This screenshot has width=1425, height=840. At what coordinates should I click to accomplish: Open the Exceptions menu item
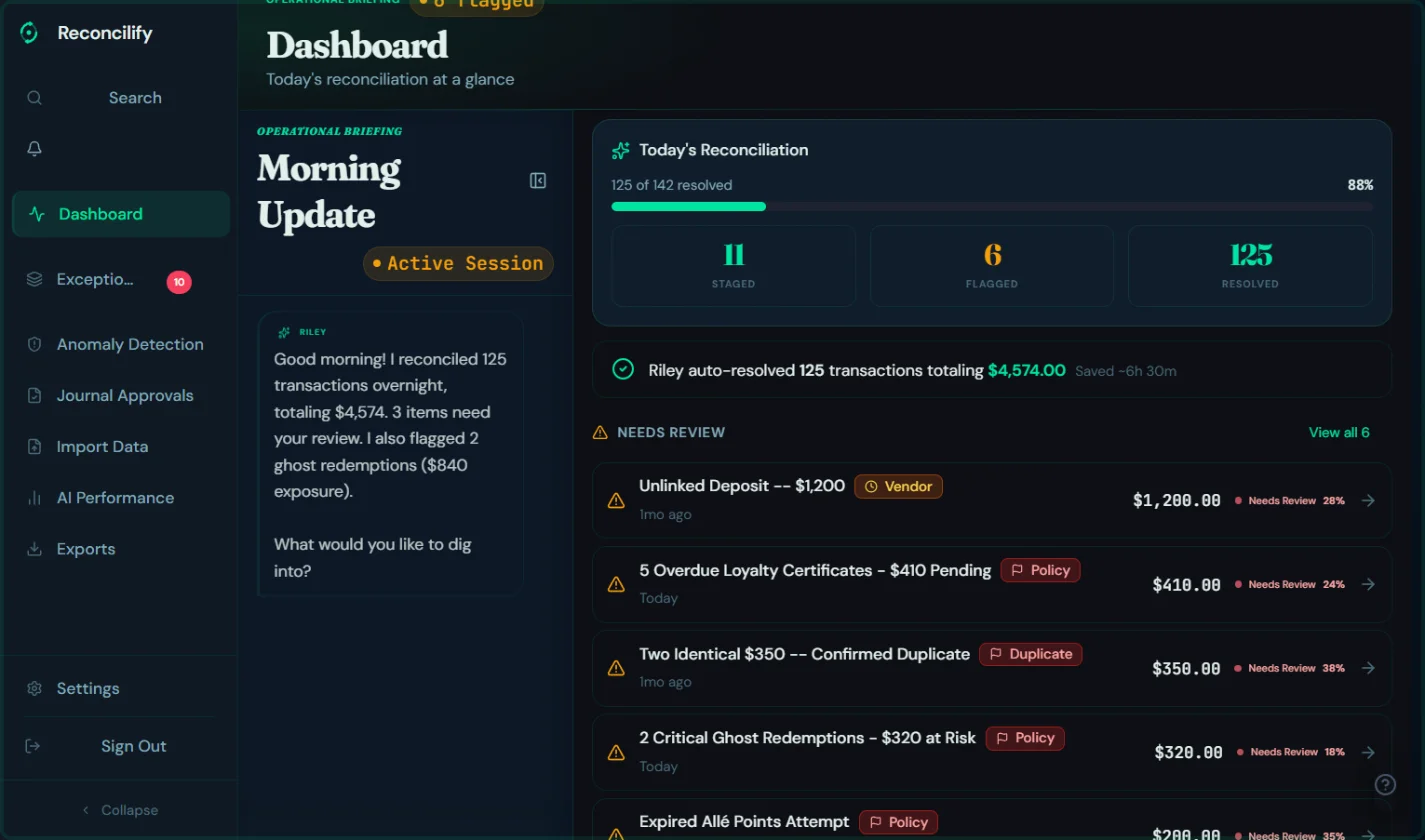point(95,280)
